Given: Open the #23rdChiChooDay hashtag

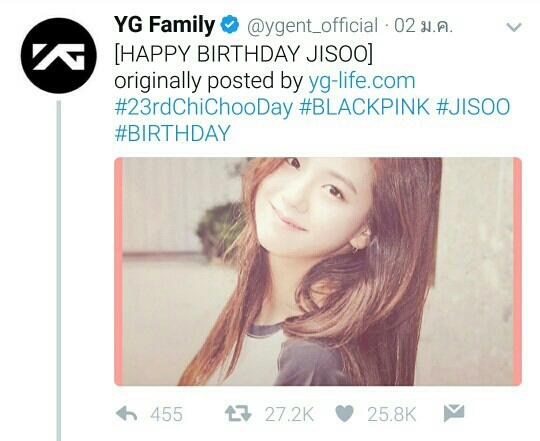Looking at the screenshot, I should pos(204,107).
